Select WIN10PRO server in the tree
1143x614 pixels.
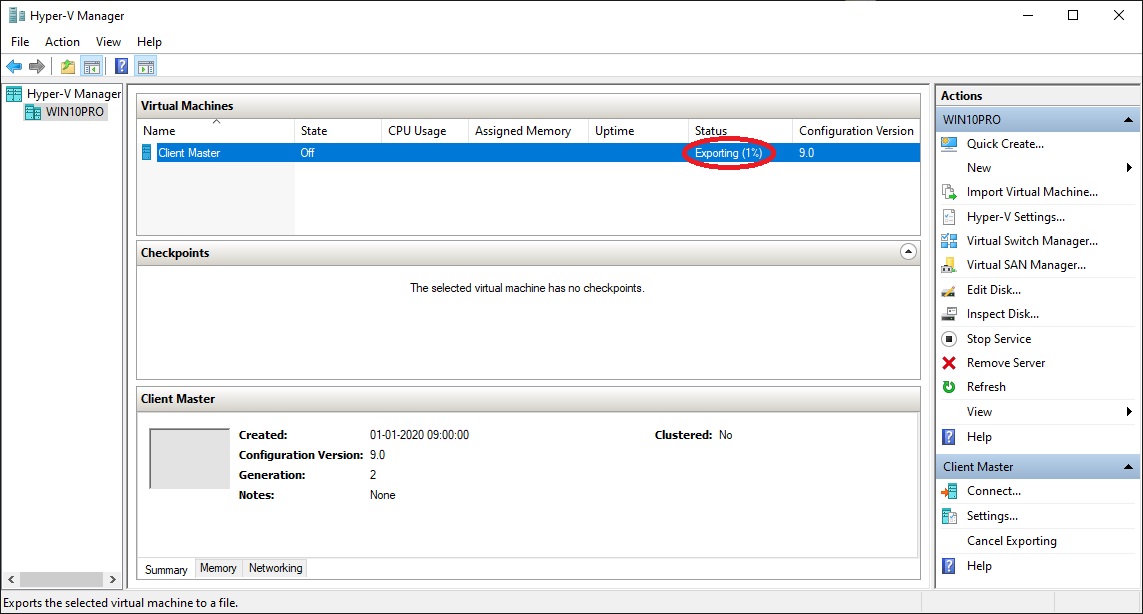[74, 112]
